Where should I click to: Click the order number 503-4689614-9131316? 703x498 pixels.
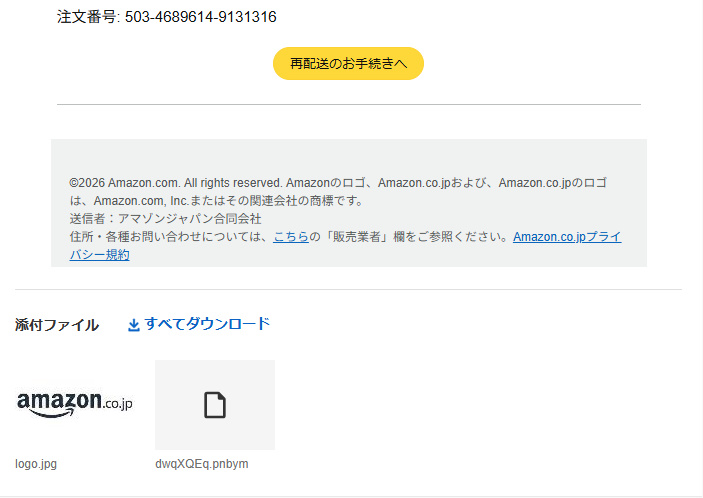pos(200,17)
